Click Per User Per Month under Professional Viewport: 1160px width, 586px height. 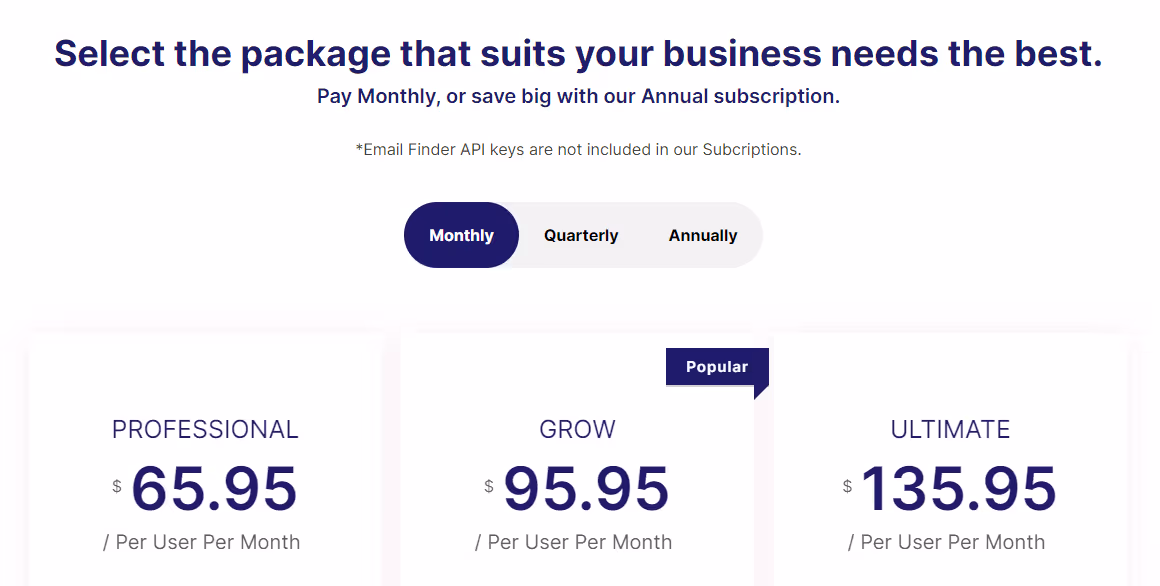click(204, 541)
